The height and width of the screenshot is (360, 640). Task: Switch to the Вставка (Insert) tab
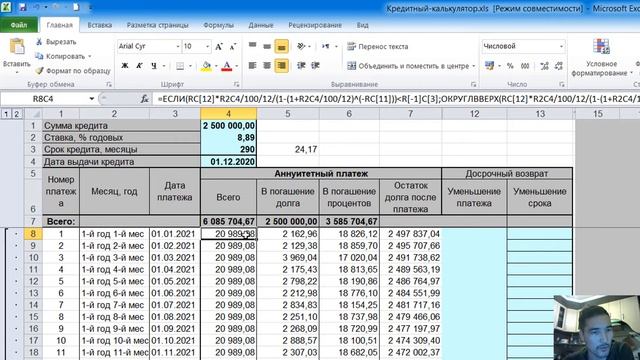pos(100,25)
